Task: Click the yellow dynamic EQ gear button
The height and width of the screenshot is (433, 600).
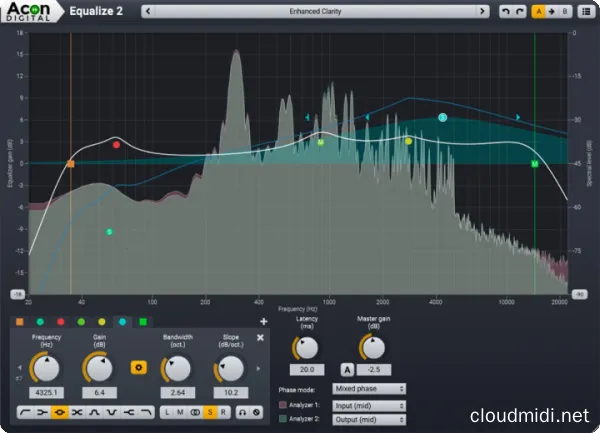Action: [139, 368]
